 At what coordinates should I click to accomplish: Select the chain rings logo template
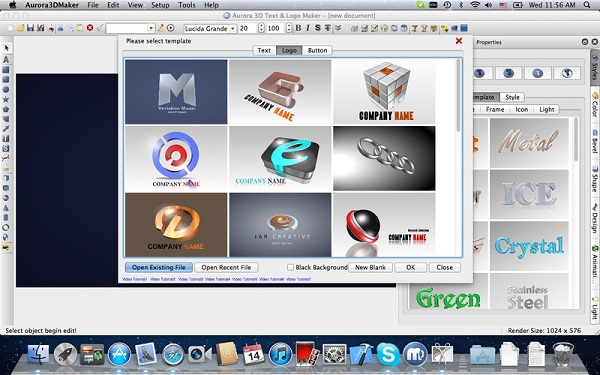[x=384, y=158]
